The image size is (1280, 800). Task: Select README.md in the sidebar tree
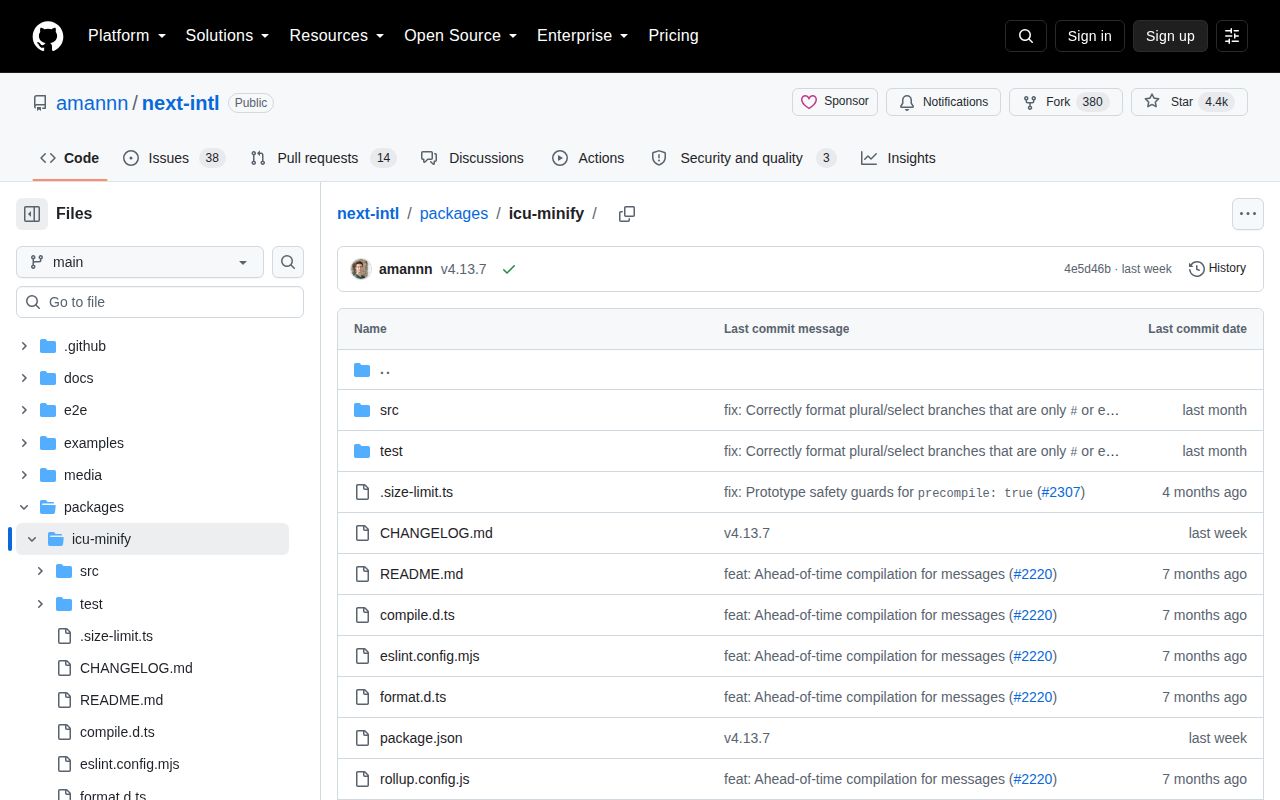[121, 700]
